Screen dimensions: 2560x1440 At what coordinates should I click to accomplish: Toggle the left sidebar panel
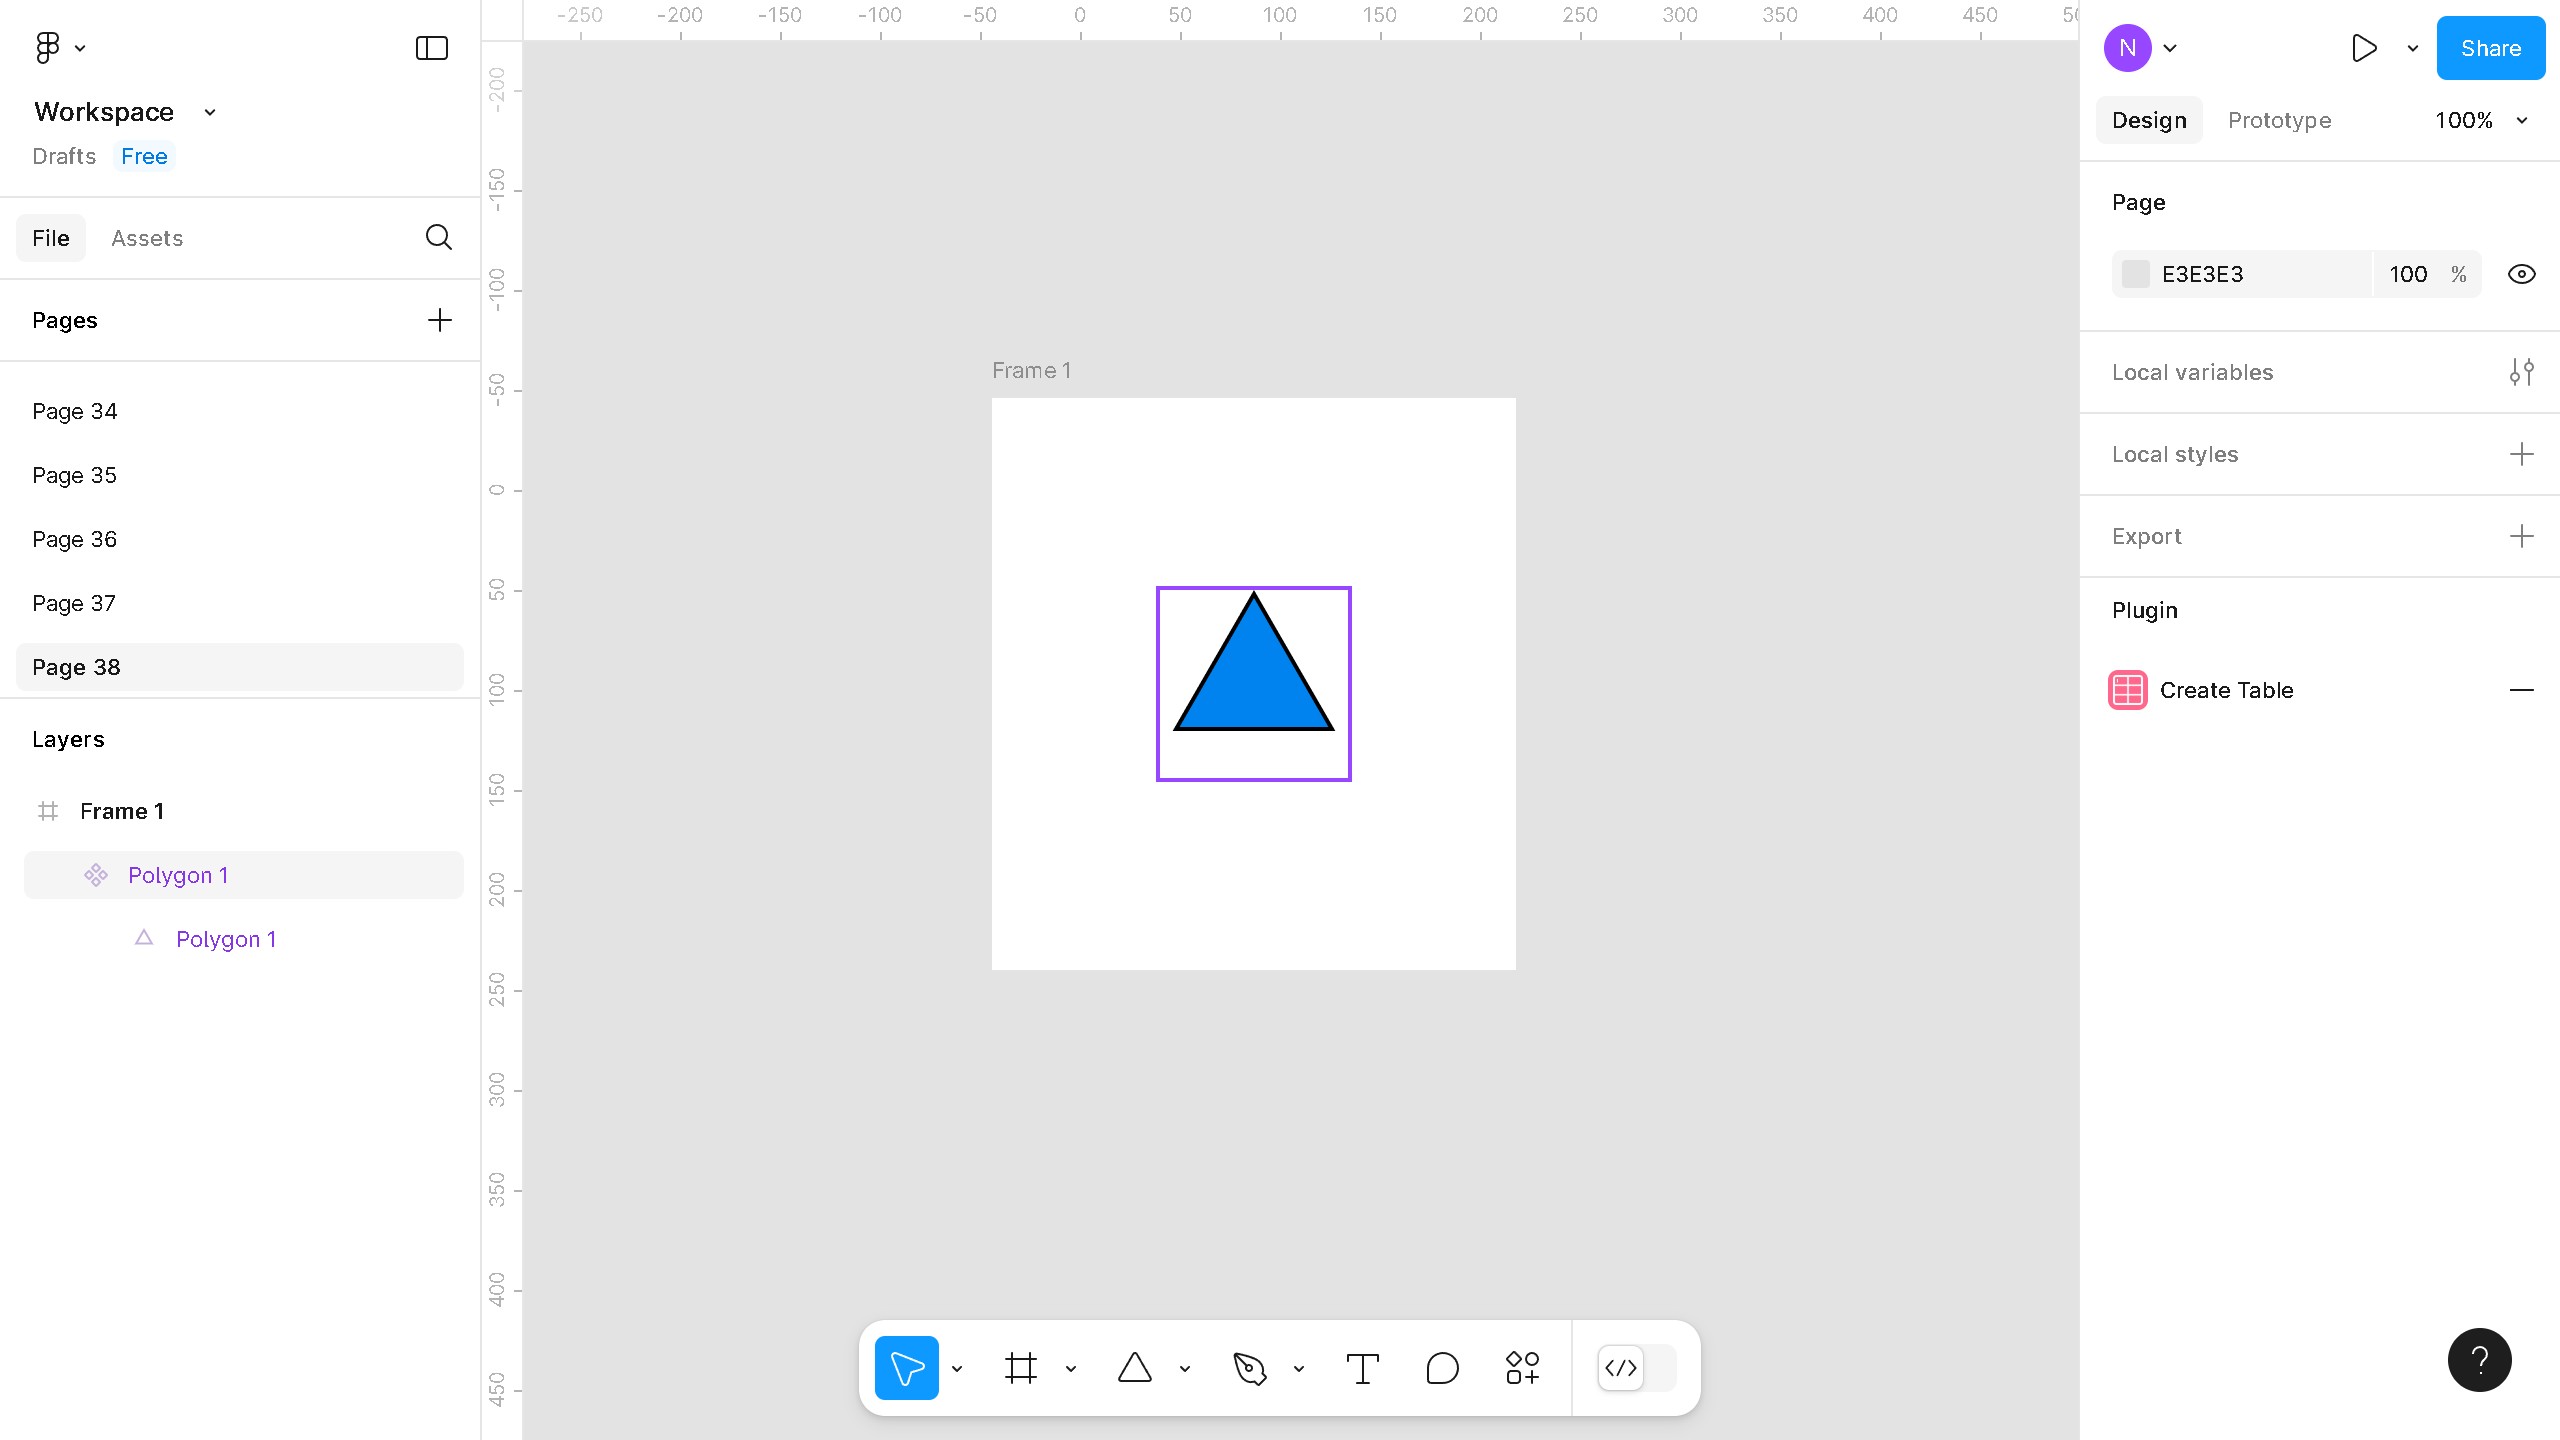point(429,47)
